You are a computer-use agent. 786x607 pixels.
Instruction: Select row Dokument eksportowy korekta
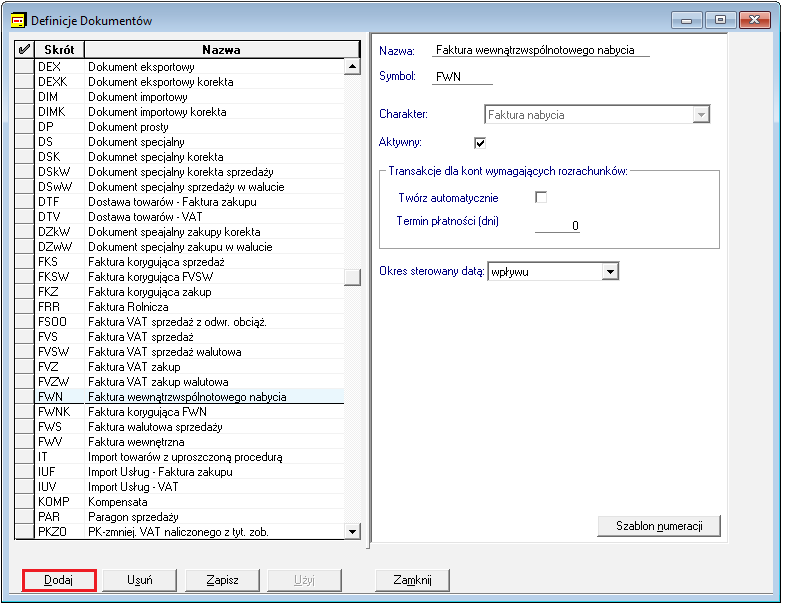click(189, 82)
